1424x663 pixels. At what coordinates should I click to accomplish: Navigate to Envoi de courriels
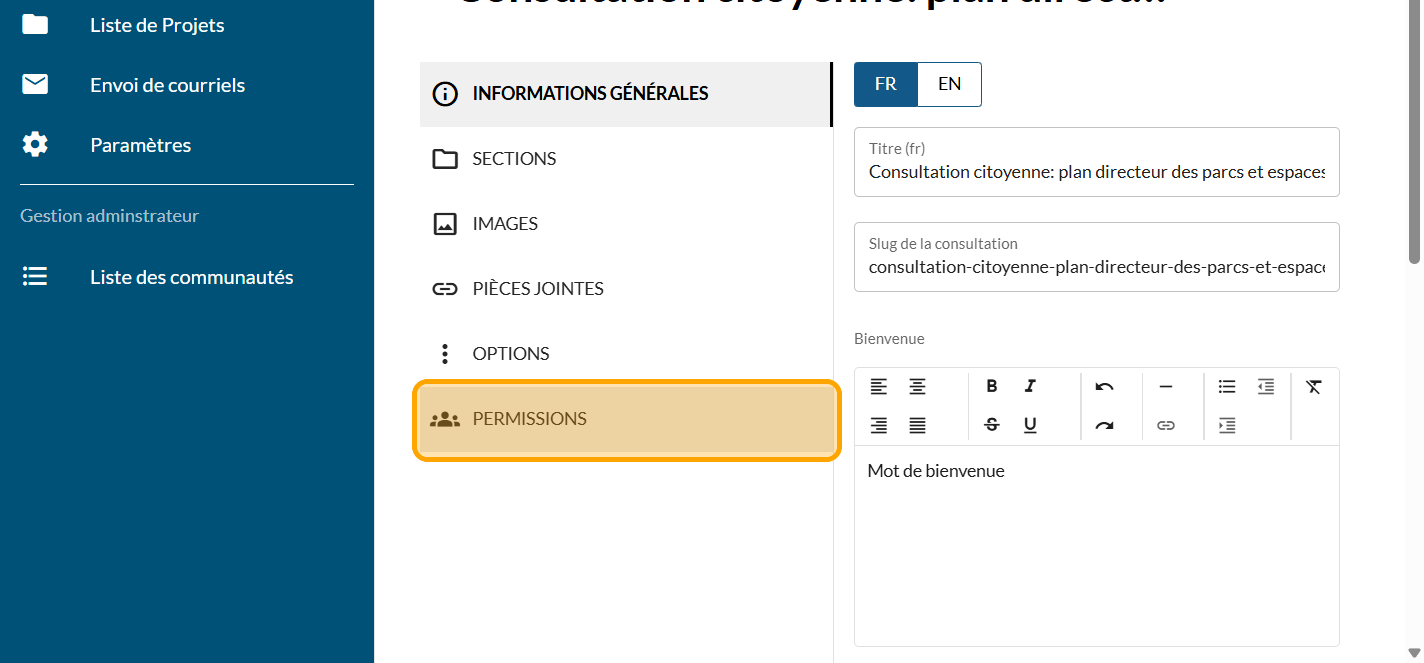click(x=167, y=85)
